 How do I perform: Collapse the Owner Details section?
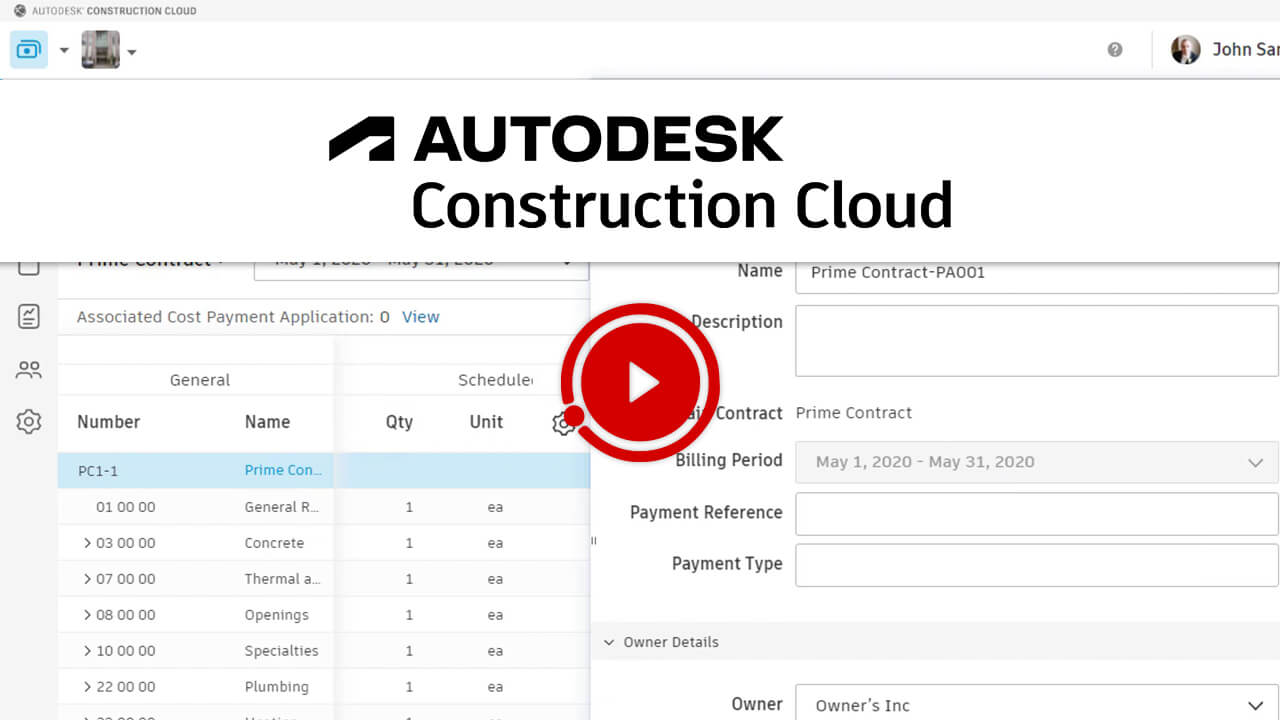click(x=609, y=642)
